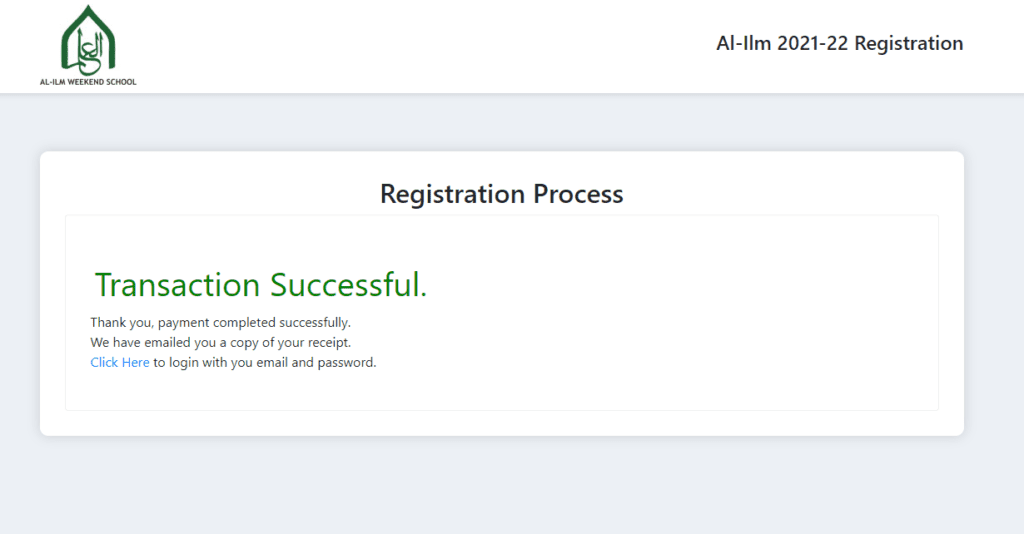Click the payment completed successfully line
The width and height of the screenshot is (1024, 534).
pos(220,322)
